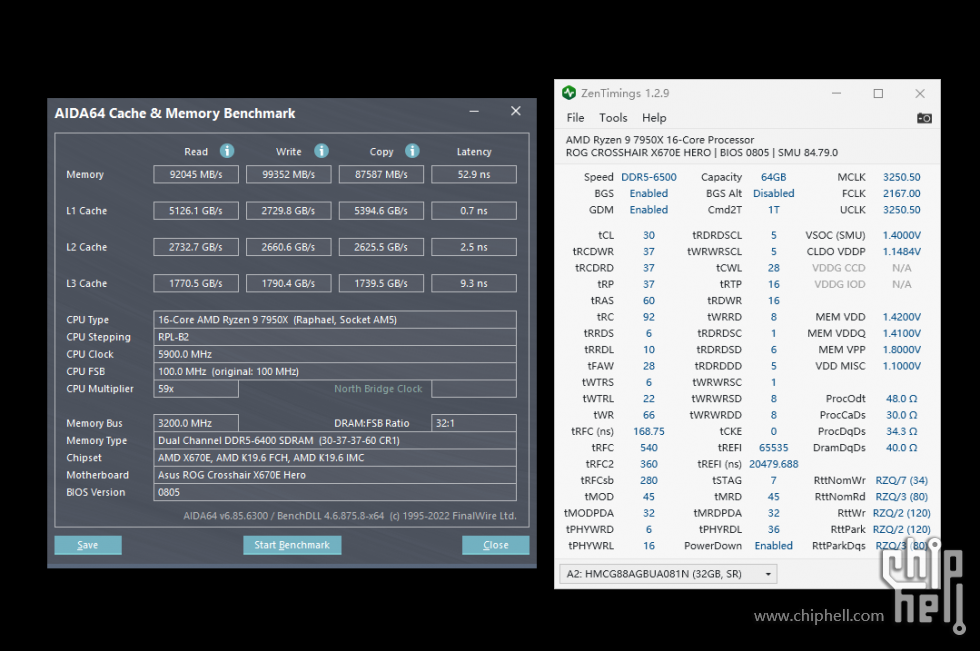Image resolution: width=980 pixels, height=651 pixels.
Task: Click the tSTAG value 7
Action: [x=773, y=480]
